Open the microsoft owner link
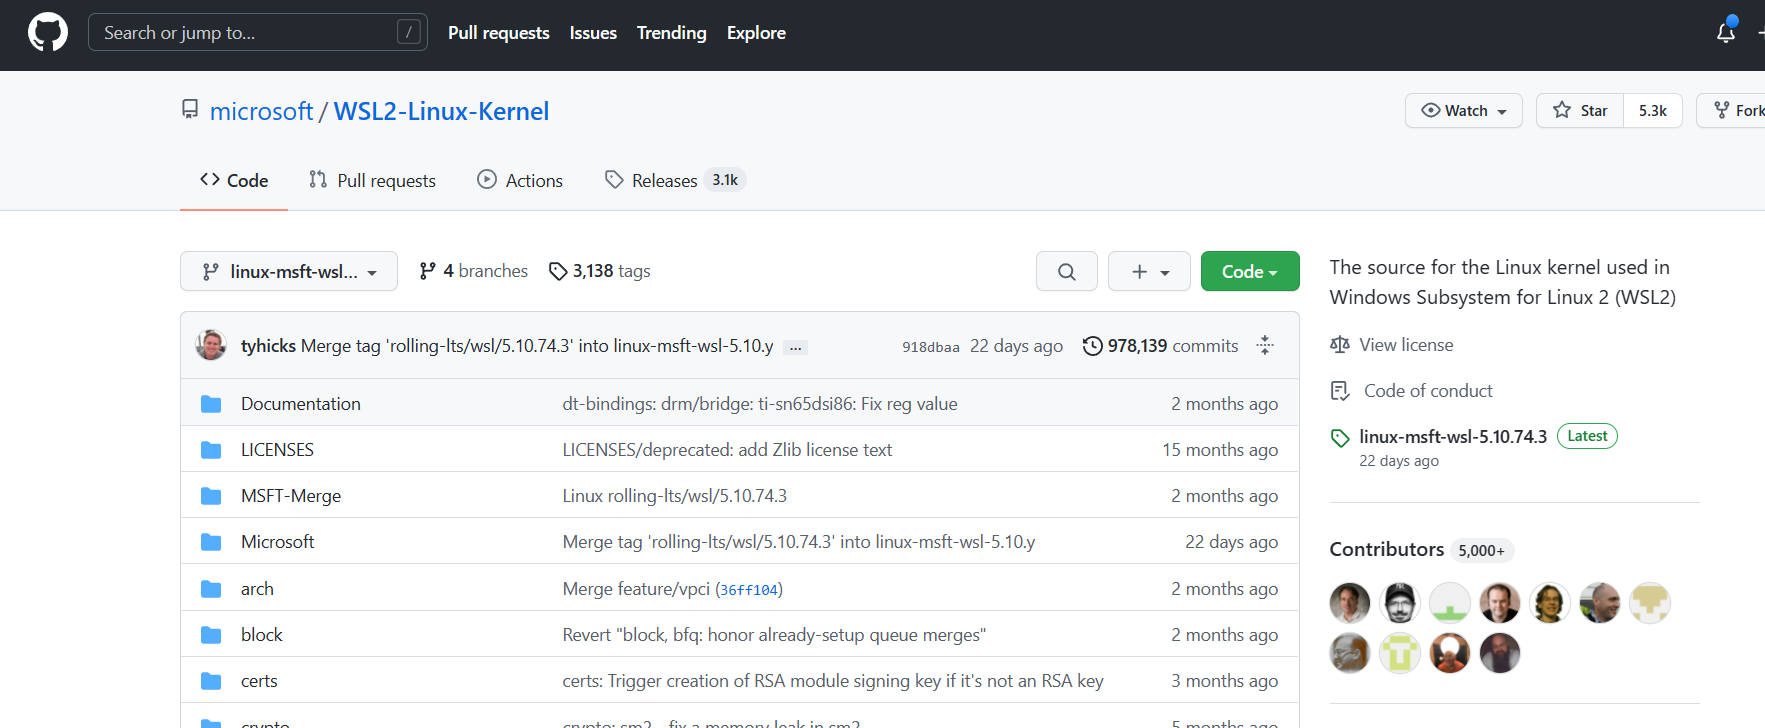 tap(262, 111)
